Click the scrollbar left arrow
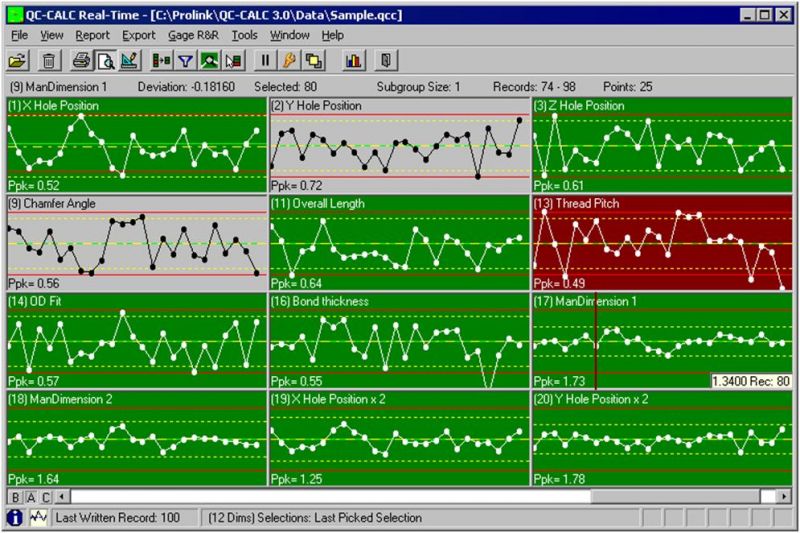This screenshot has width=800, height=533. [62, 496]
